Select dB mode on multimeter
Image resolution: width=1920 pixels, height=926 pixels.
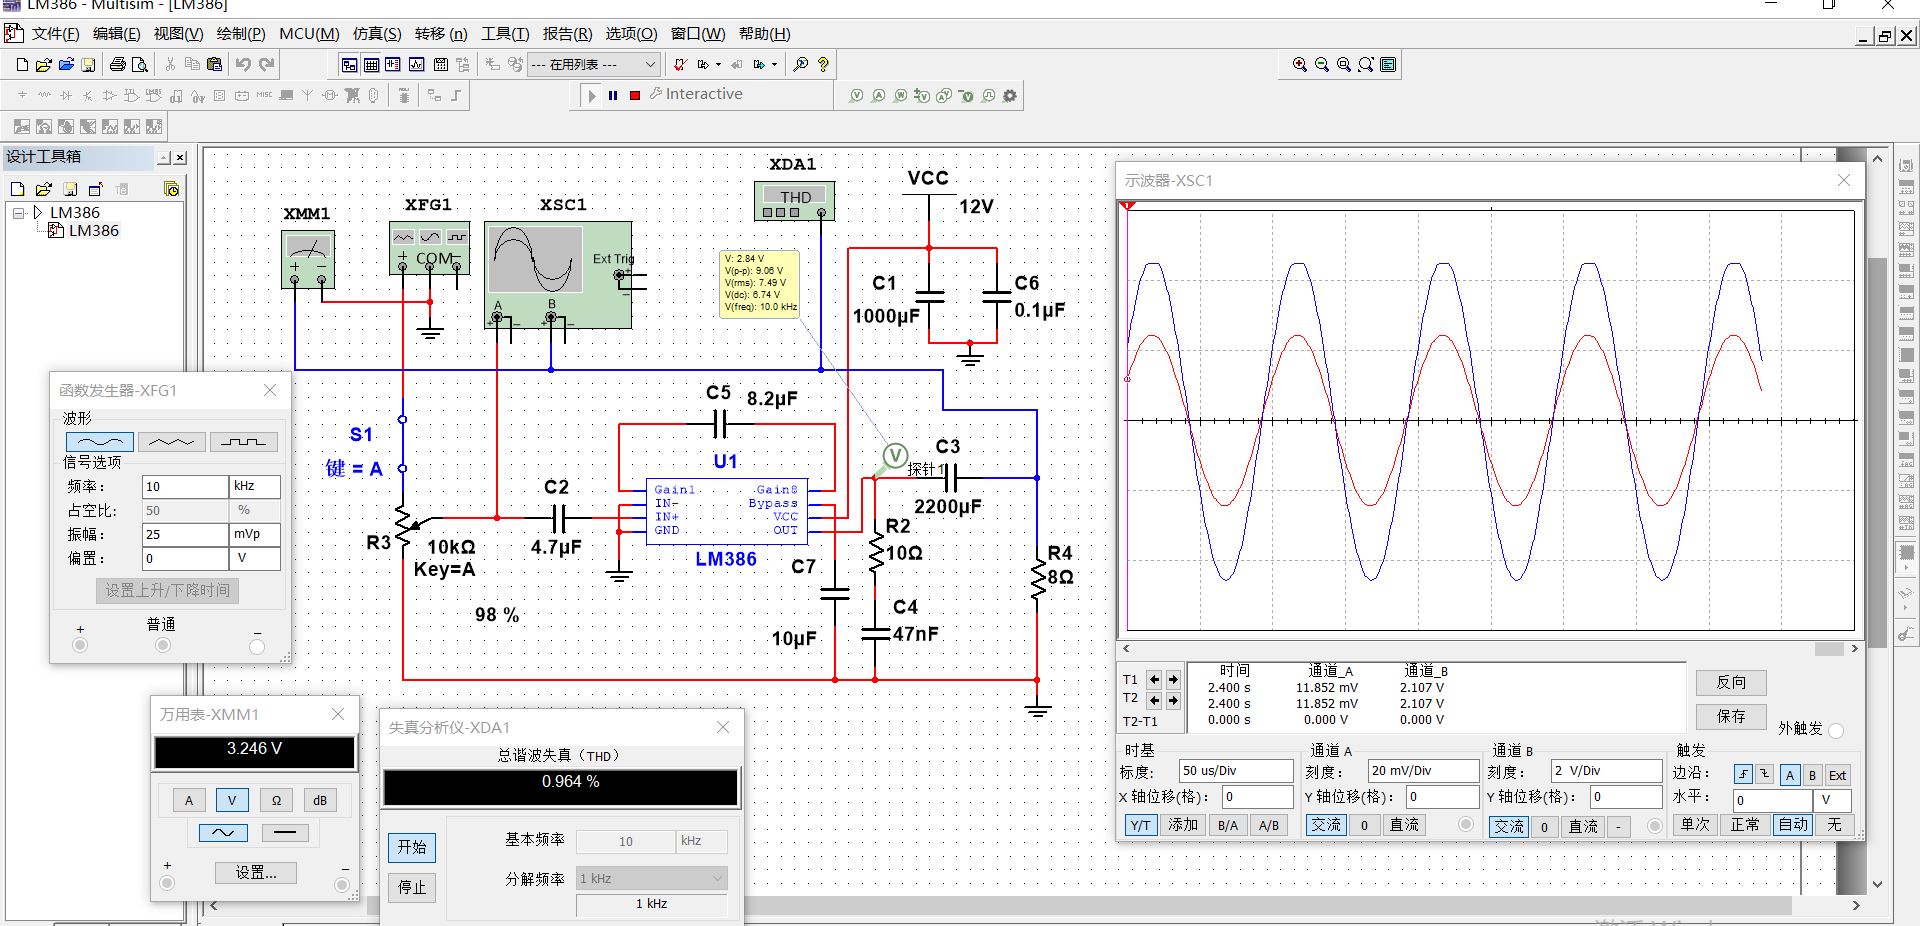tap(320, 800)
